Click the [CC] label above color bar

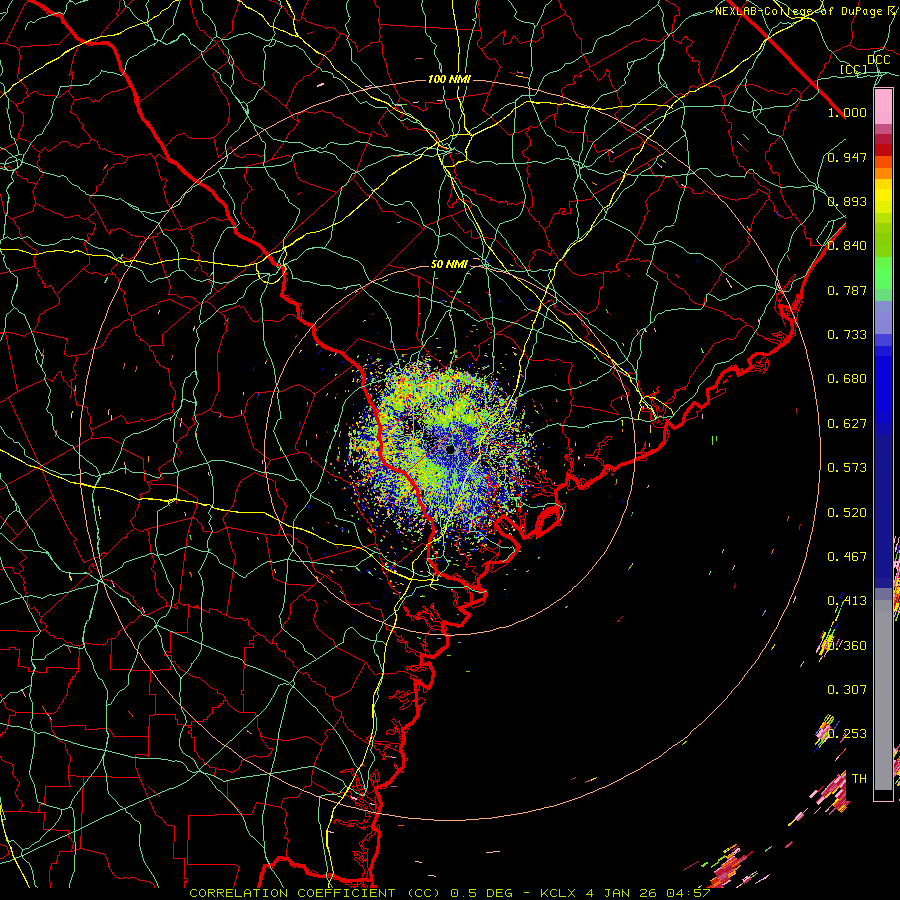point(854,69)
